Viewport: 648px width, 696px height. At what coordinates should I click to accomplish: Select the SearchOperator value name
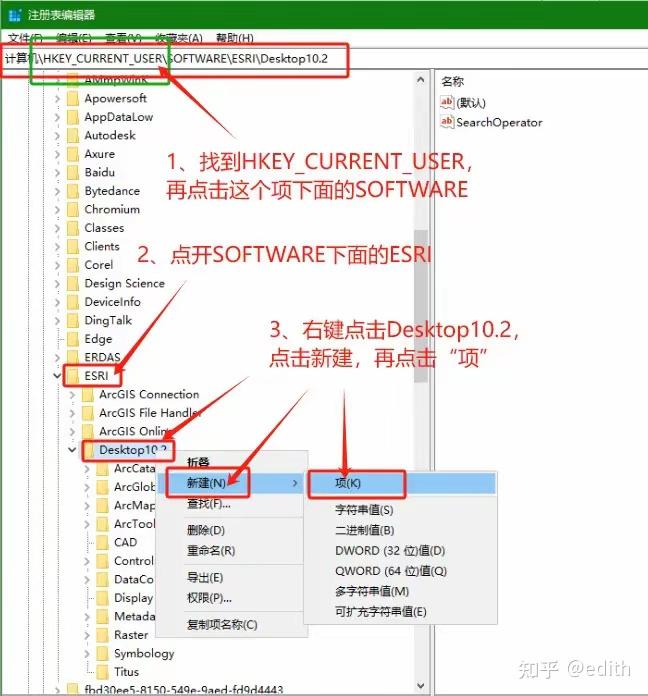point(499,122)
